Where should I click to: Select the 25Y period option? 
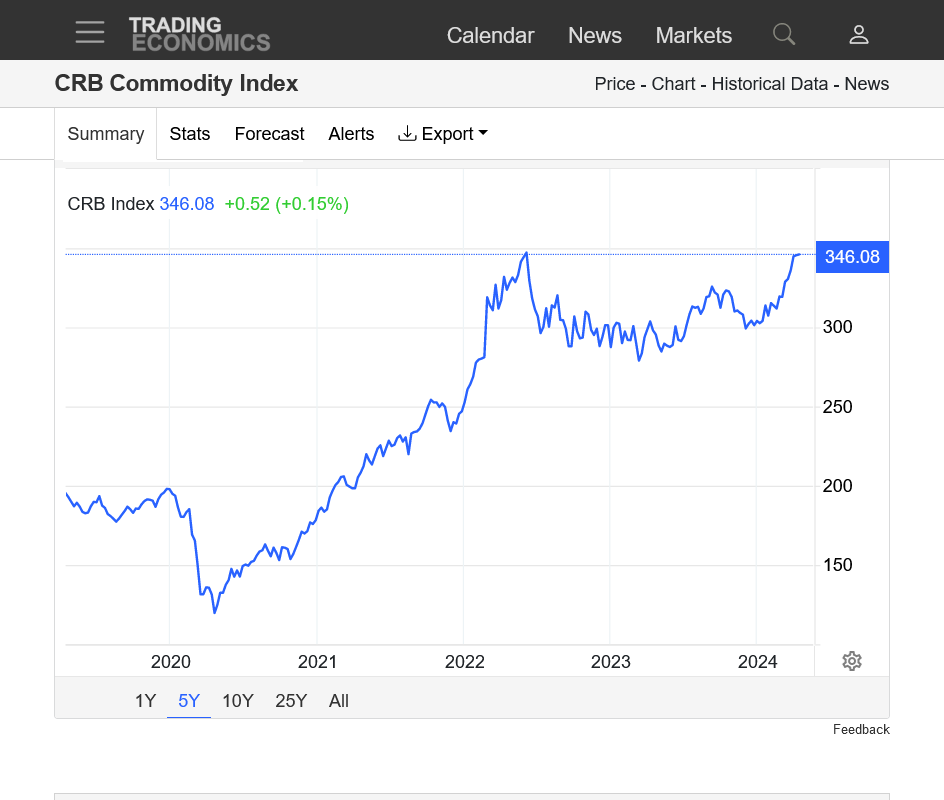291,700
